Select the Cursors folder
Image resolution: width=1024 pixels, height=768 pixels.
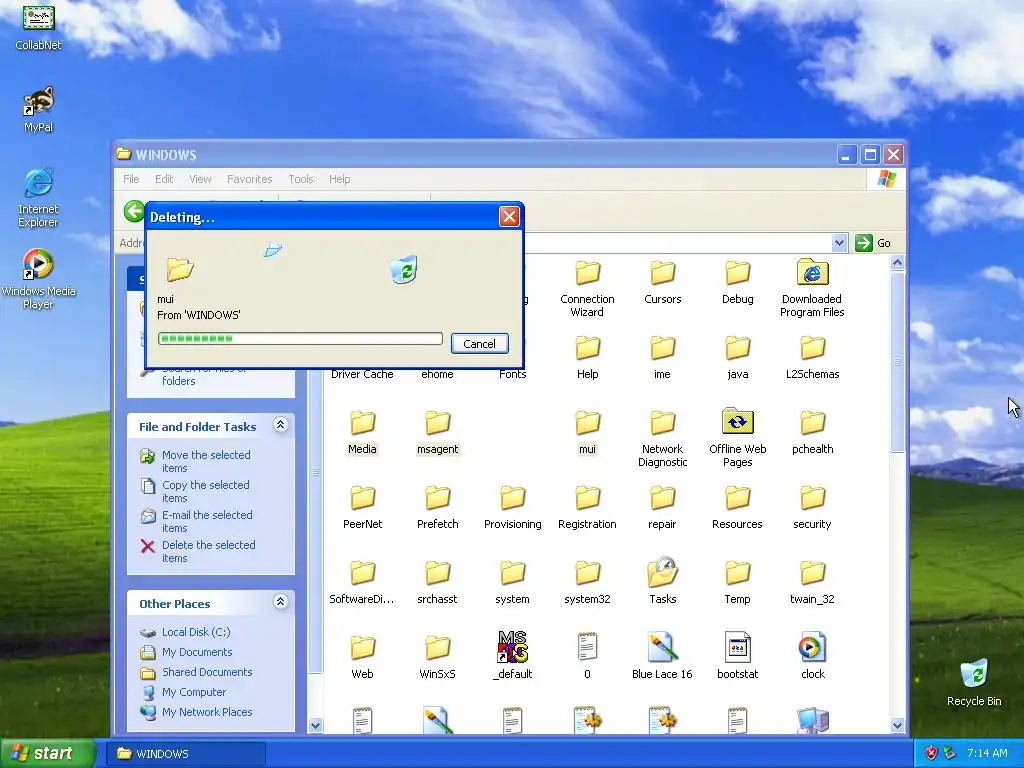coord(662,282)
